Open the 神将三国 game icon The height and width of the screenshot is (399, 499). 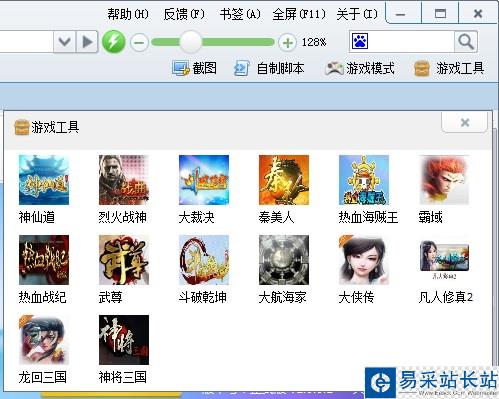[124, 340]
